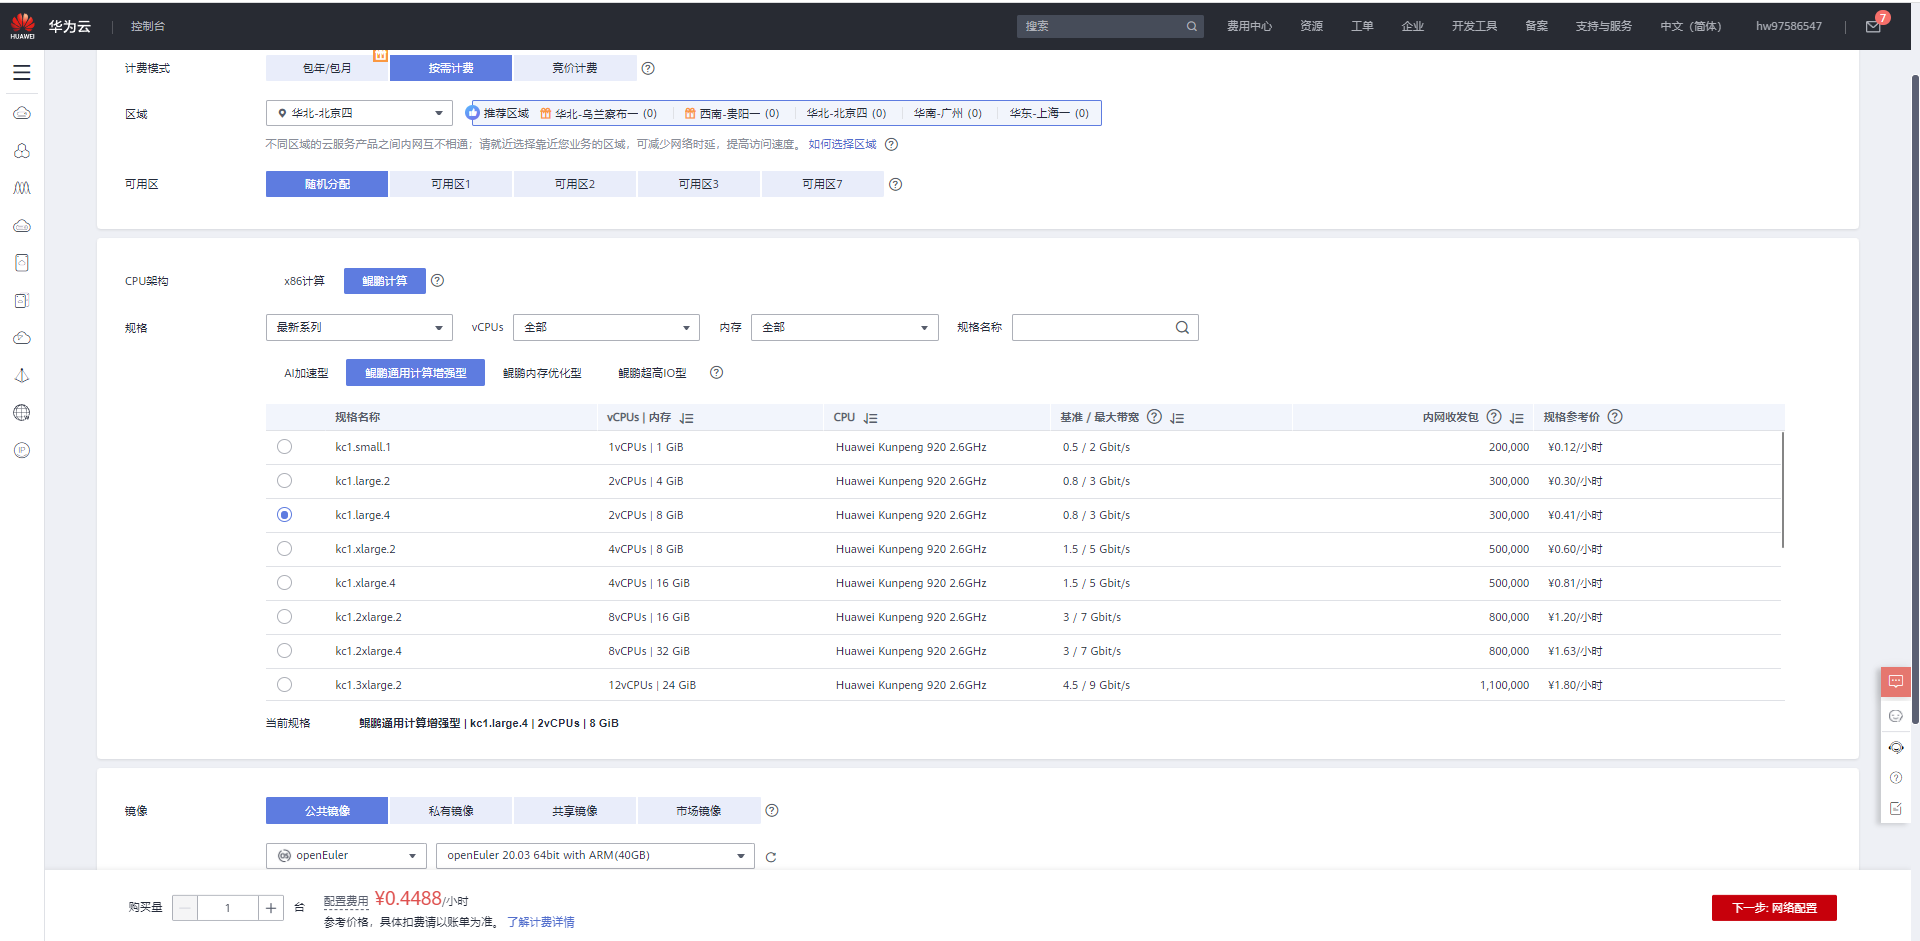Sort by CPU column
1920x941 pixels.
click(871, 418)
